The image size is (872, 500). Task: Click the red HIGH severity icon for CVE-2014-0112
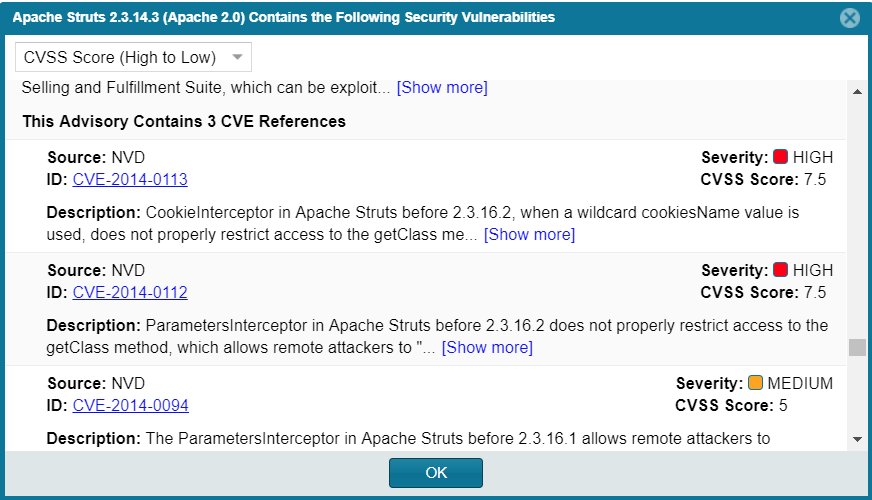[x=780, y=270]
